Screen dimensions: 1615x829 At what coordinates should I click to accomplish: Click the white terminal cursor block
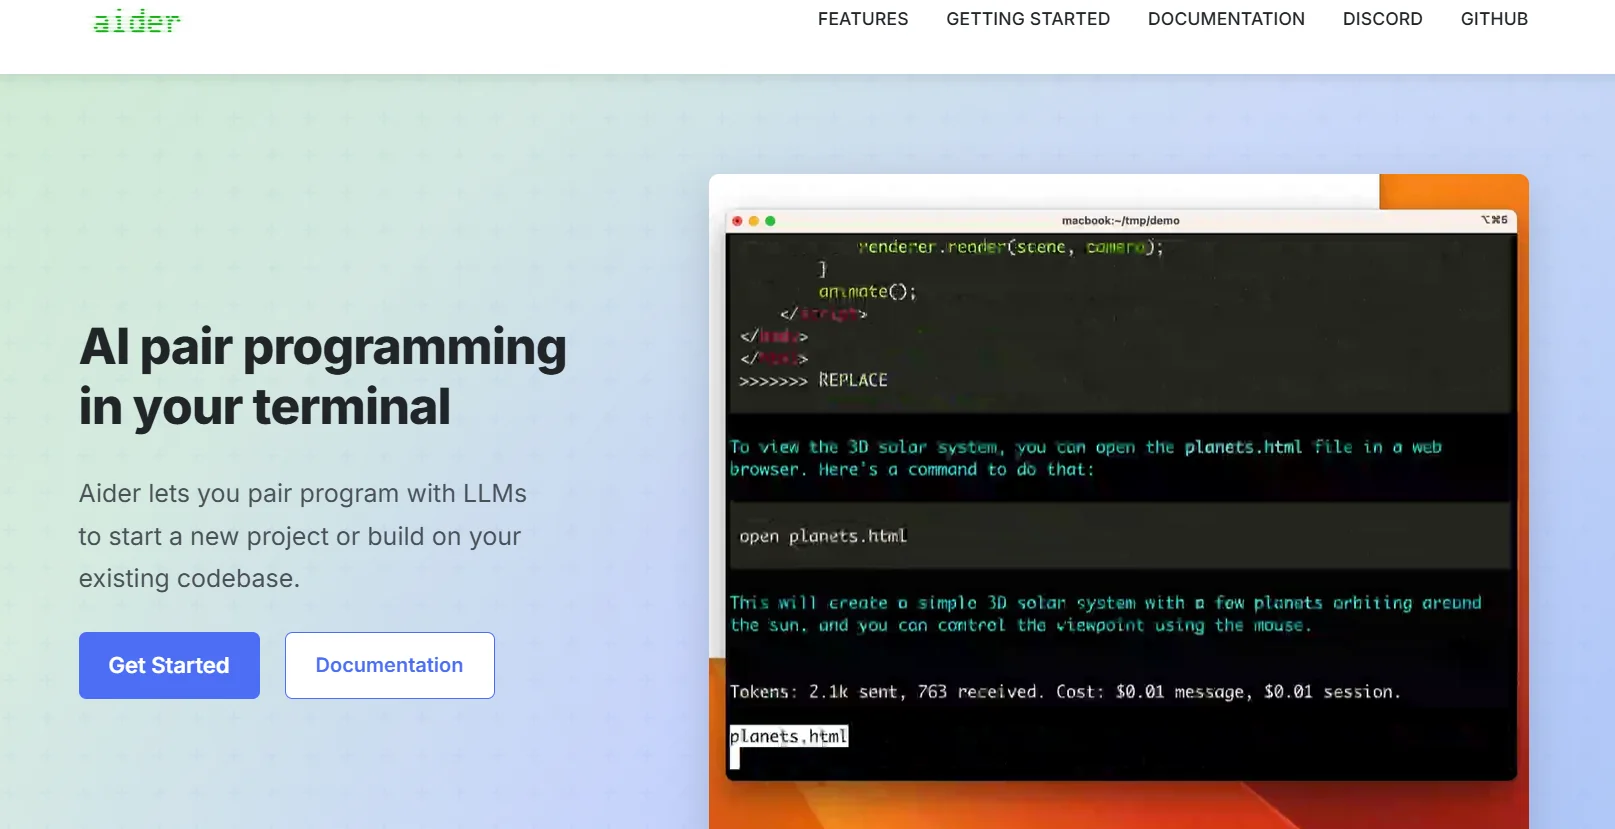click(x=735, y=759)
